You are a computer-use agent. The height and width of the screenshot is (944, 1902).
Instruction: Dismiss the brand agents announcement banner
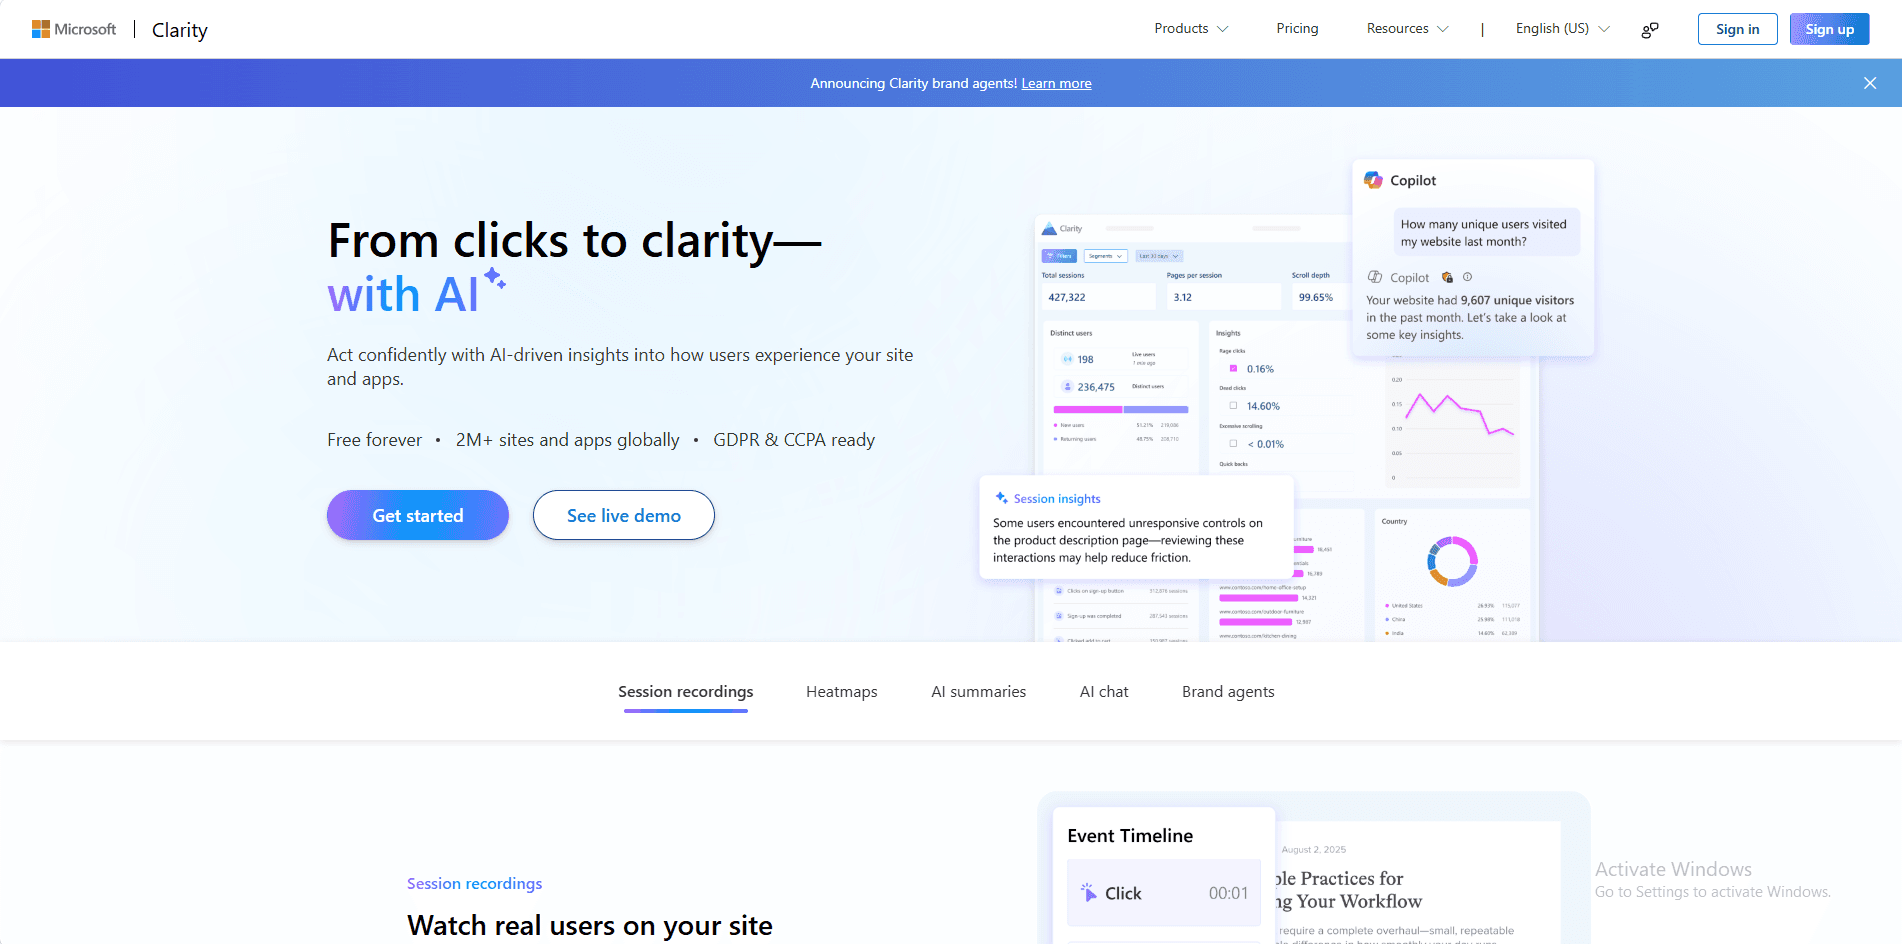[x=1869, y=83]
